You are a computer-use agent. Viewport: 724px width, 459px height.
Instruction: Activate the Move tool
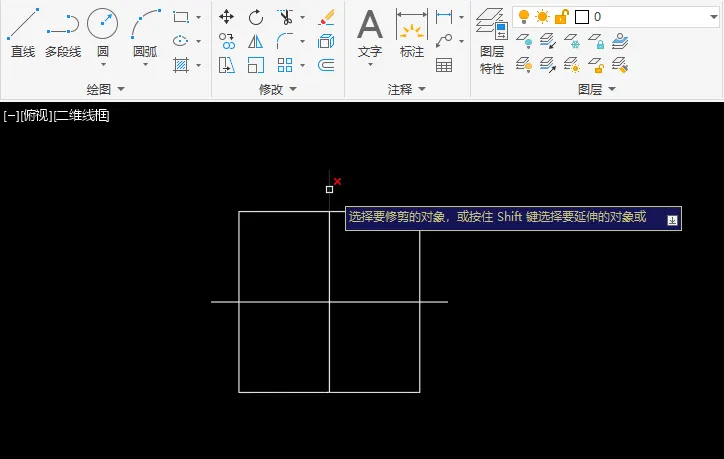(x=226, y=17)
